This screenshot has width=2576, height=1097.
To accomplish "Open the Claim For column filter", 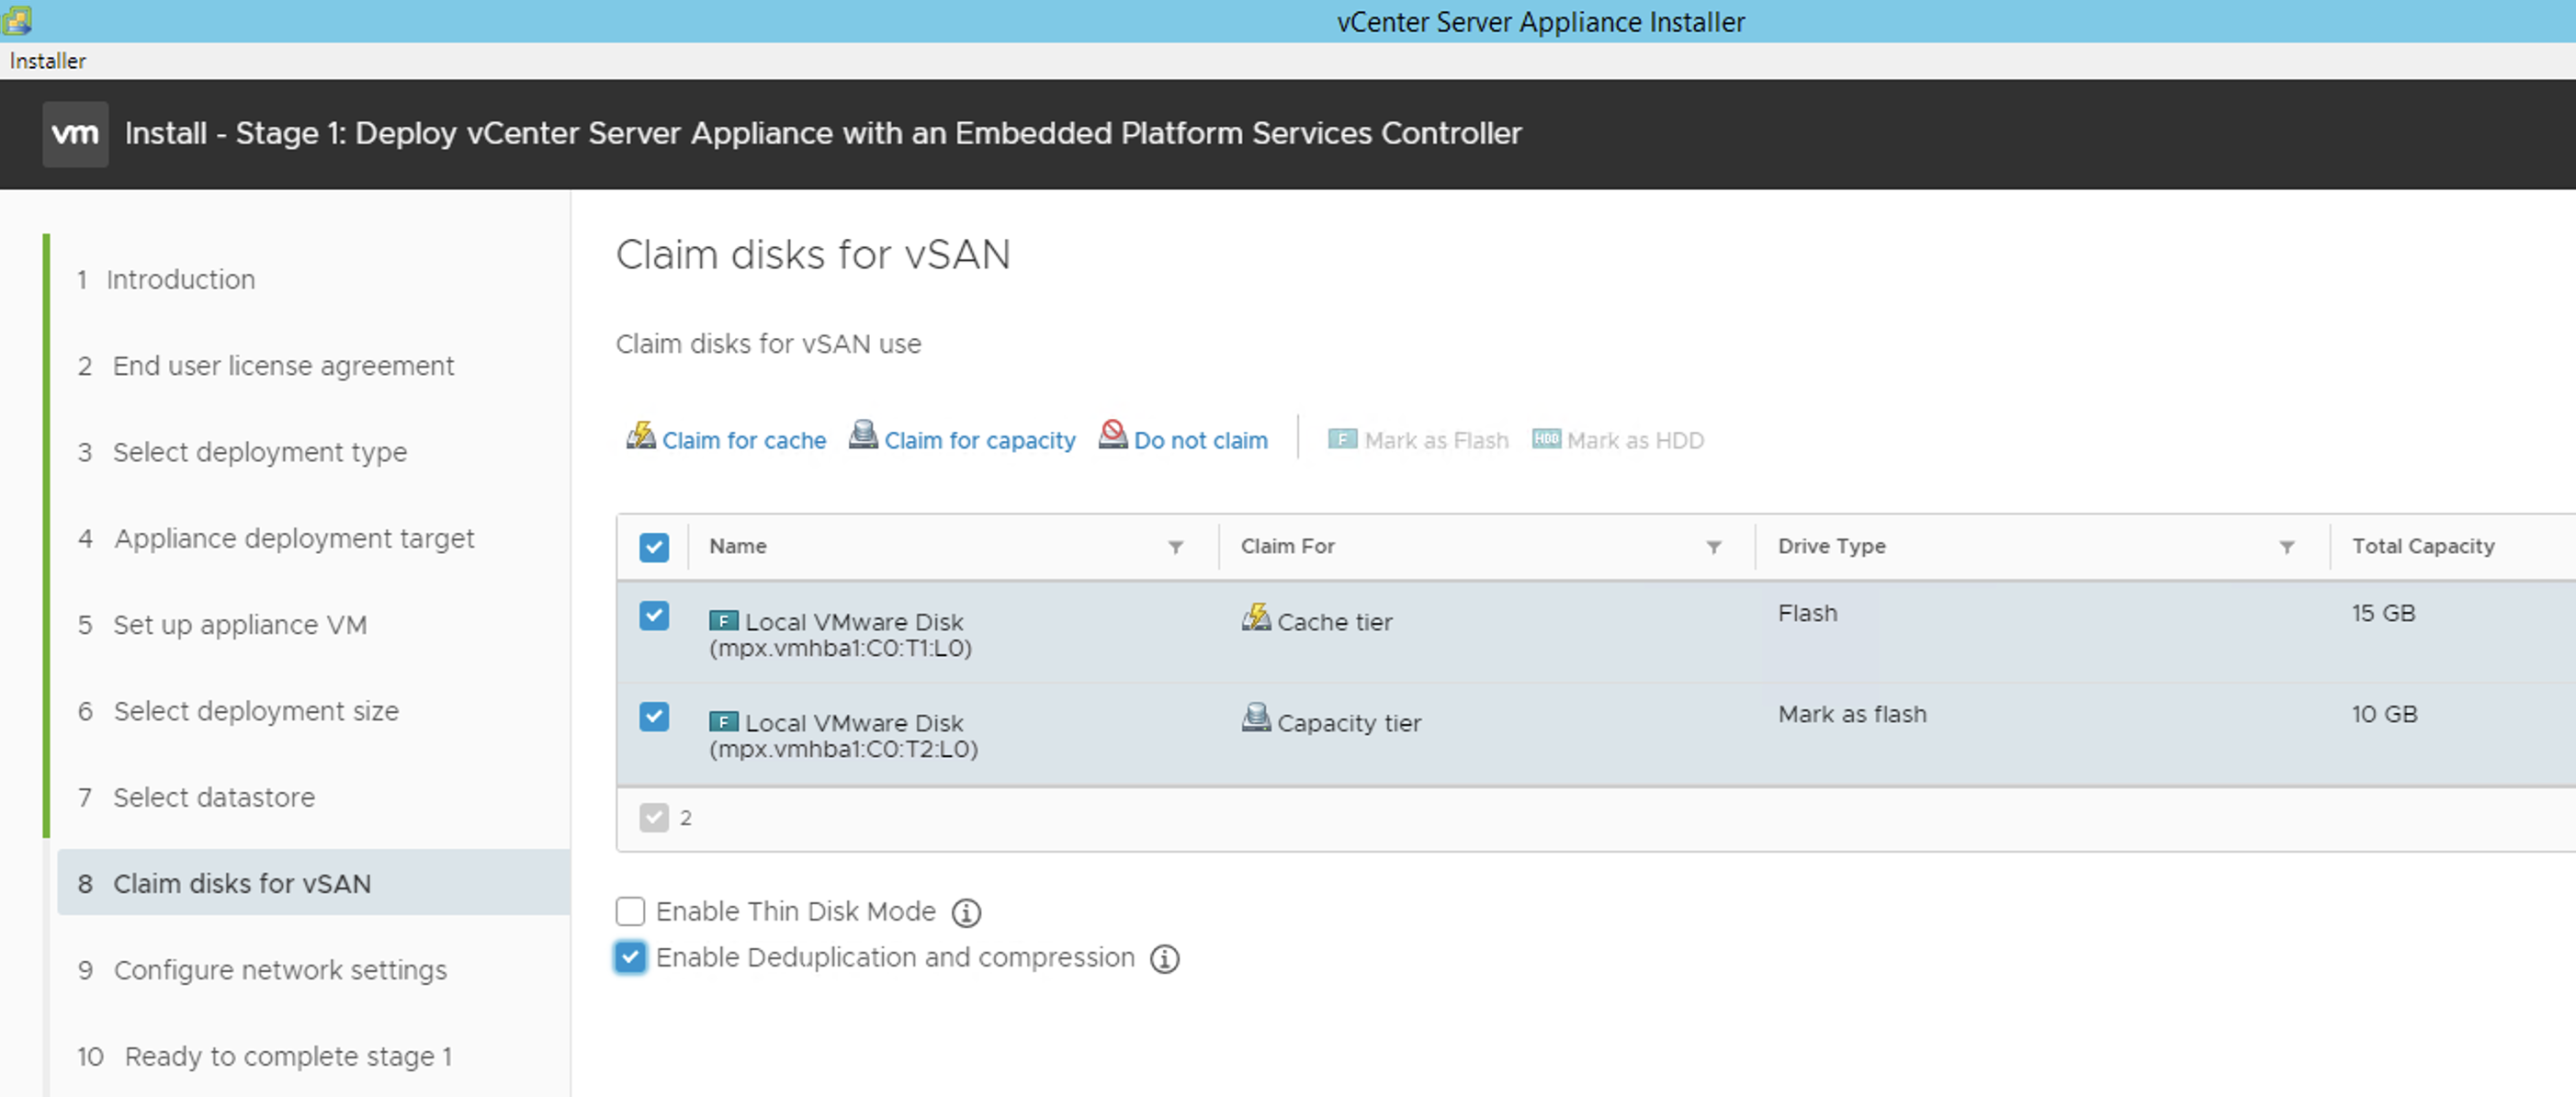I will pos(1714,547).
